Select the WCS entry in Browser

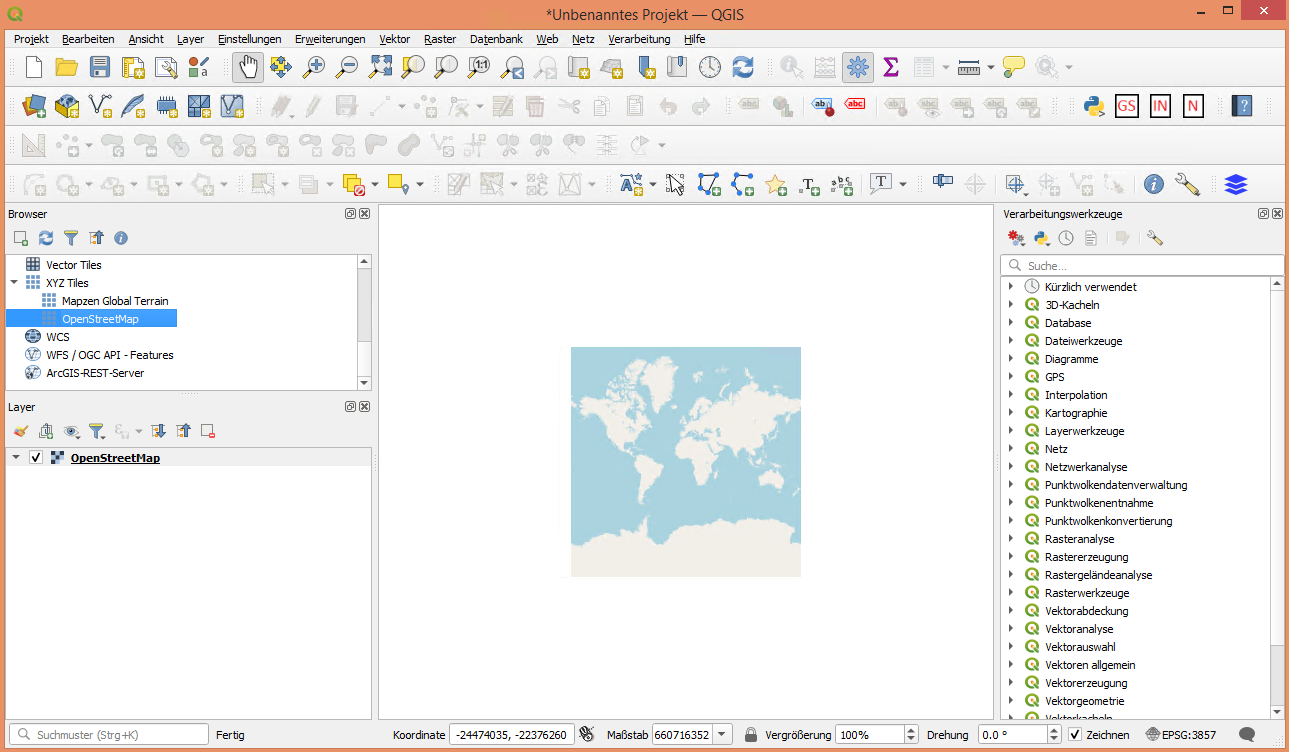[x=58, y=337]
